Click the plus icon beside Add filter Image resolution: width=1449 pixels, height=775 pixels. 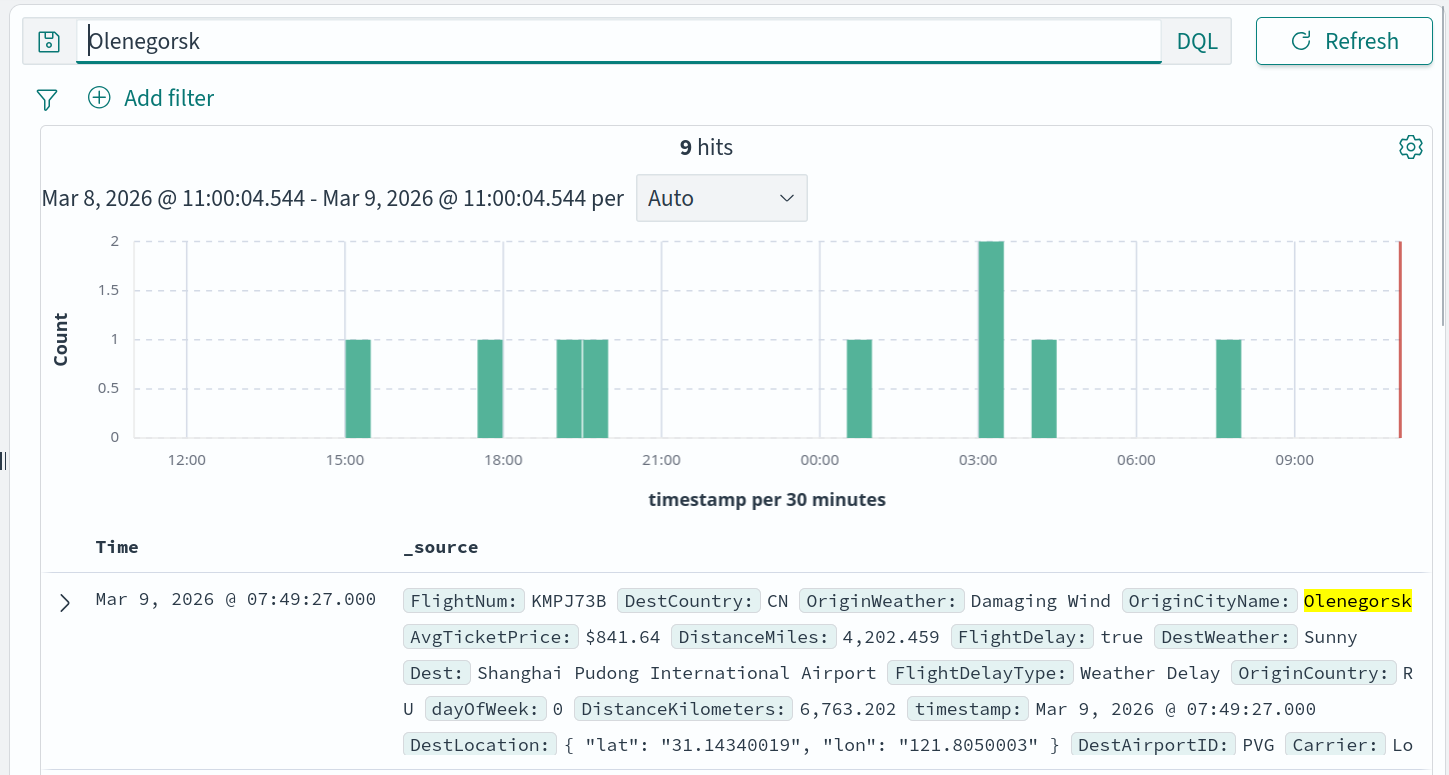coord(99,98)
